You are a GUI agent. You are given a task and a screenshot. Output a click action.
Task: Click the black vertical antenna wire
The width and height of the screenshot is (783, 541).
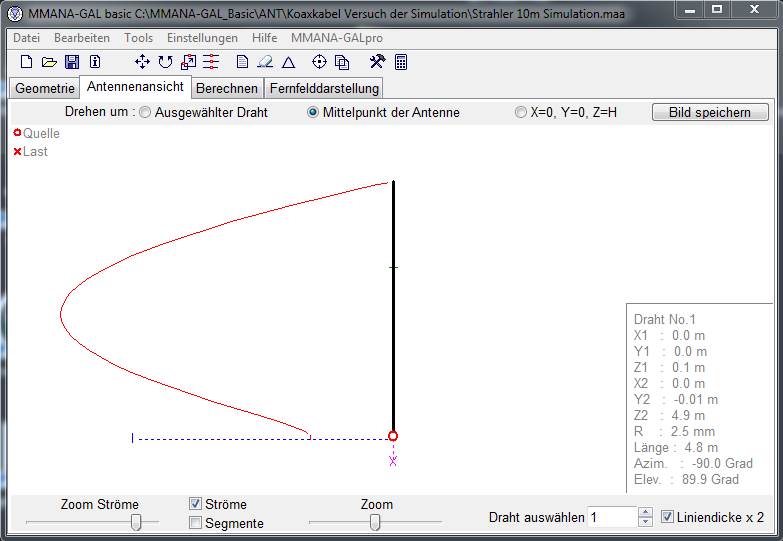click(393, 306)
